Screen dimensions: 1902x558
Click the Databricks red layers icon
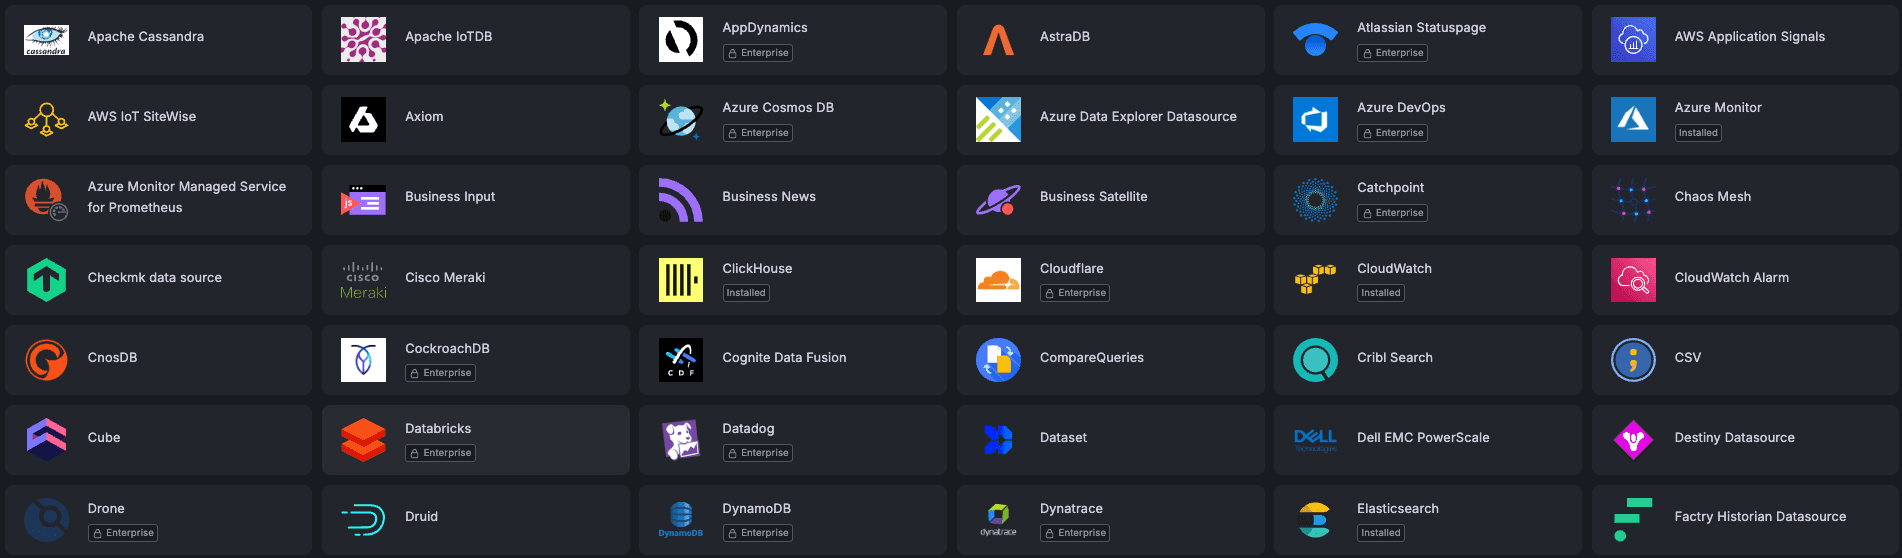(363, 440)
